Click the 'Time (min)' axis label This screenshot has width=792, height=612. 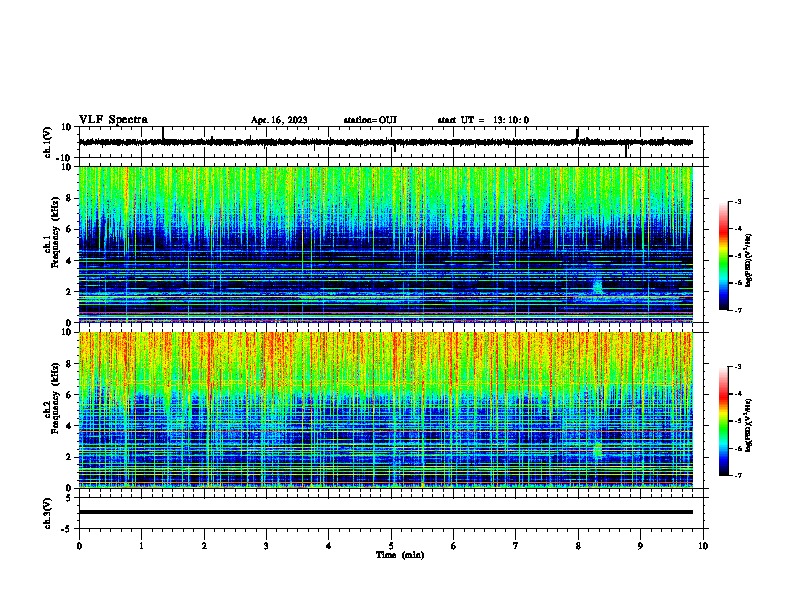pyautogui.click(x=400, y=555)
